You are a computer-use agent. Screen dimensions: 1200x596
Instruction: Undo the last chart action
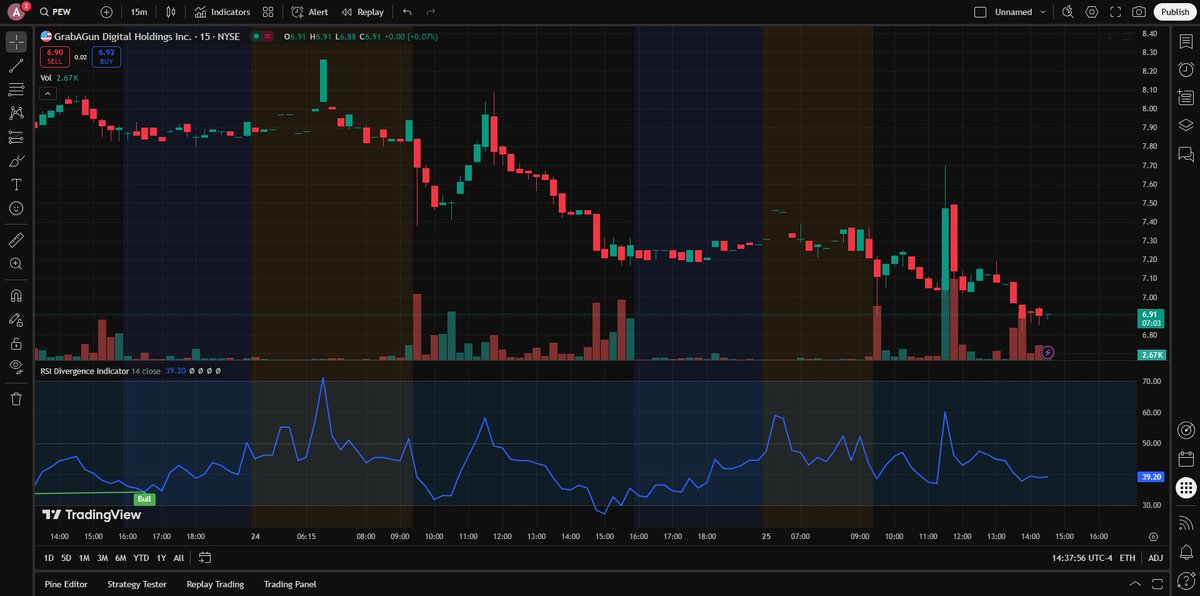[406, 12]
